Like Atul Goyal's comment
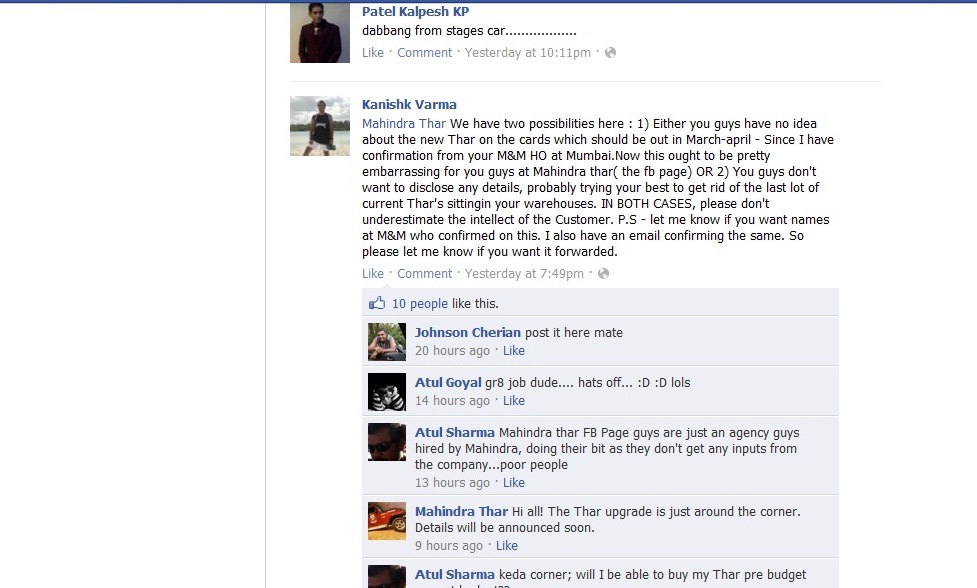The height and width of the screenshot is (588, 977). tap(514, 401)
